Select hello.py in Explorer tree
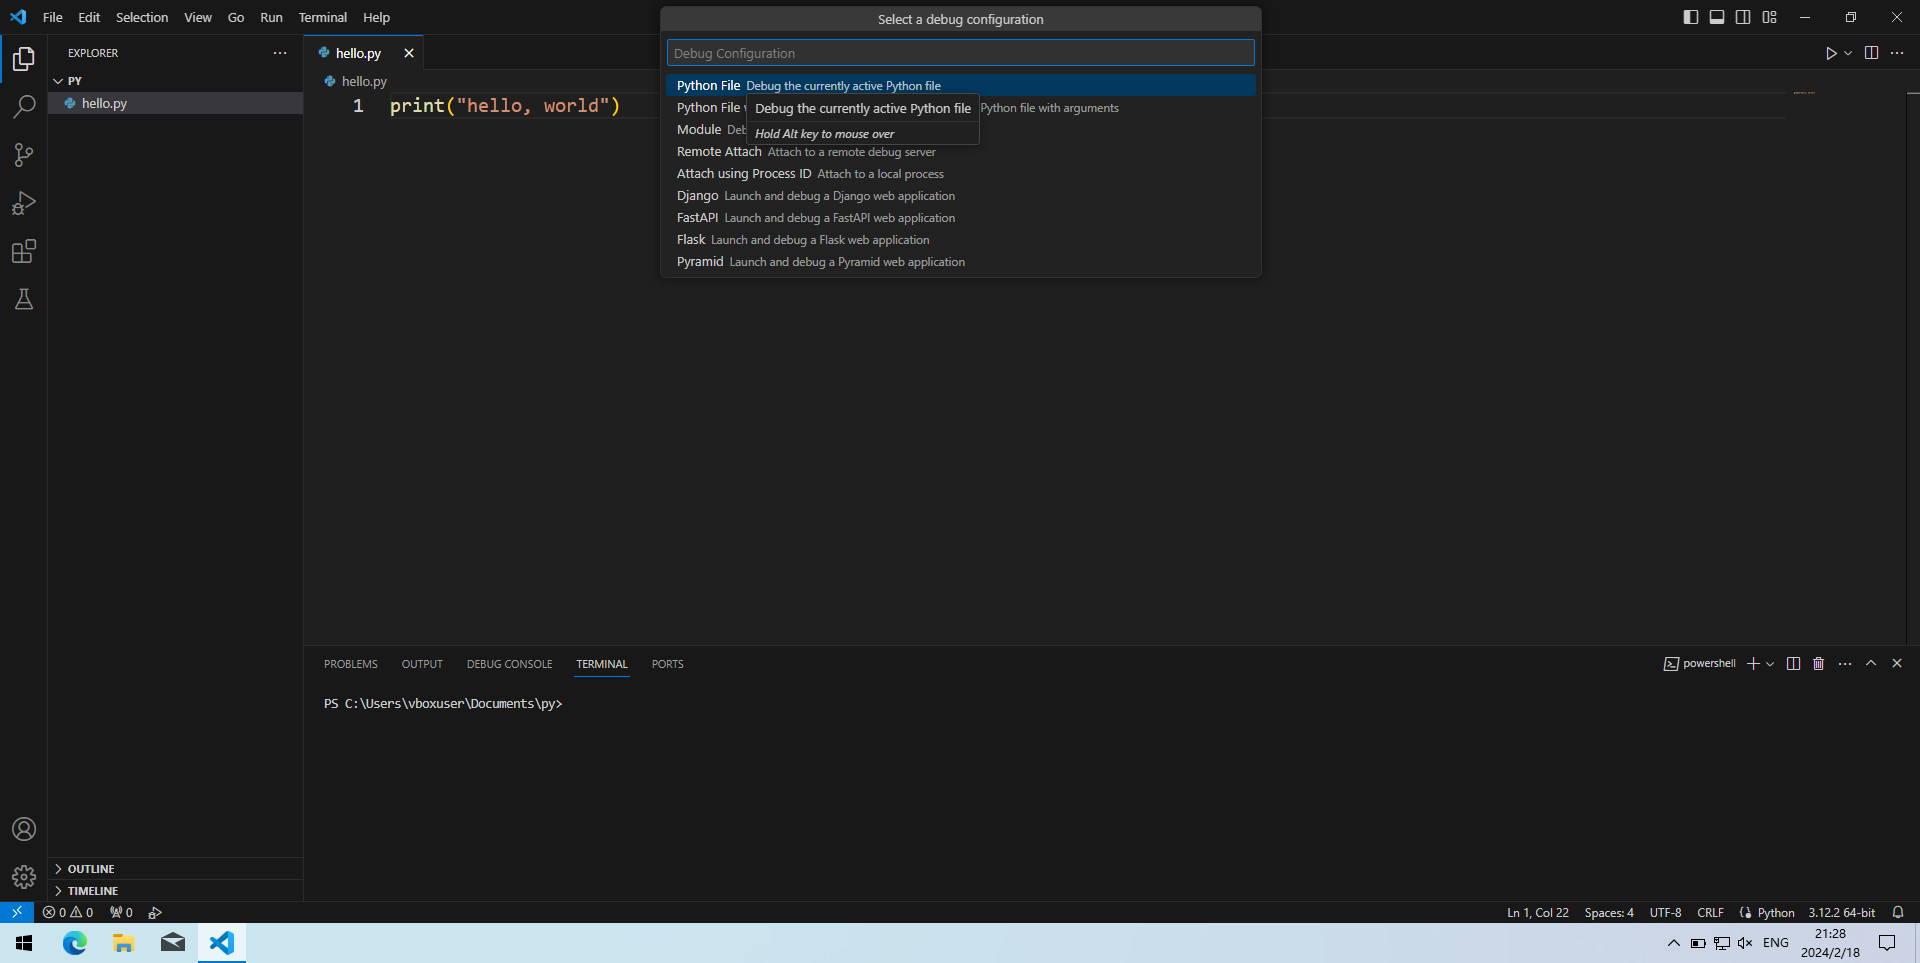Image resolution: width=1920 pixels, height=963 pixels. point(175,103)
